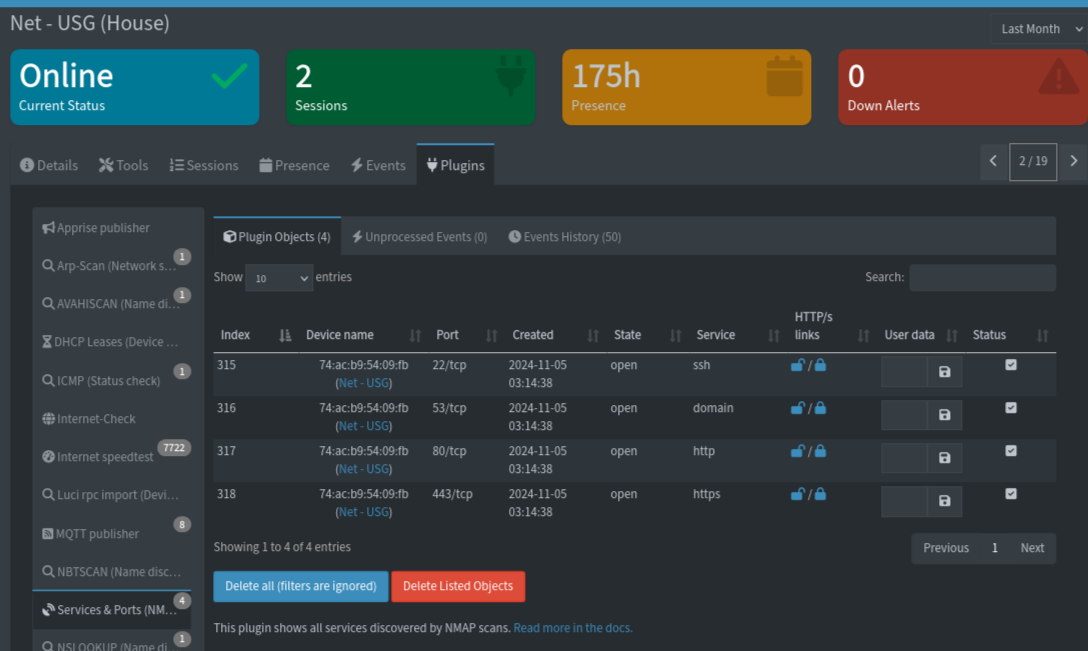Change the Show entries dropdown
The image size is (1088, 651).
tap(278, 277)
